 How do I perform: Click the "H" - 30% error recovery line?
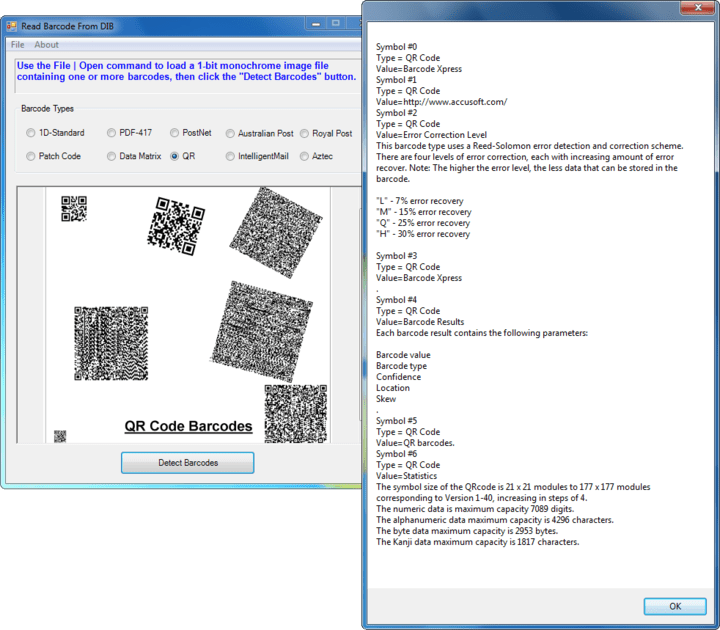click(423, 234)
